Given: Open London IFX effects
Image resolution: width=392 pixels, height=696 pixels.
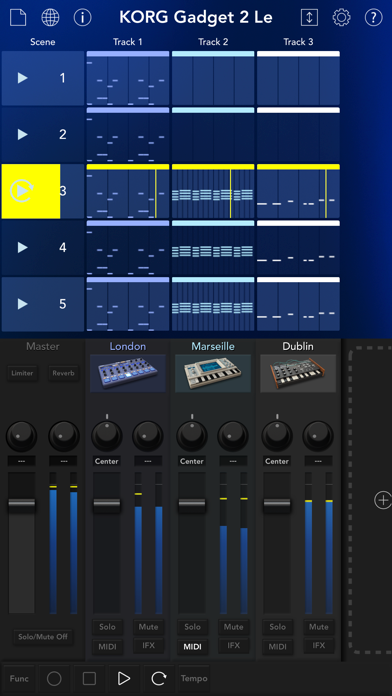Looking at the screenshot, I should tap(148, 645).
